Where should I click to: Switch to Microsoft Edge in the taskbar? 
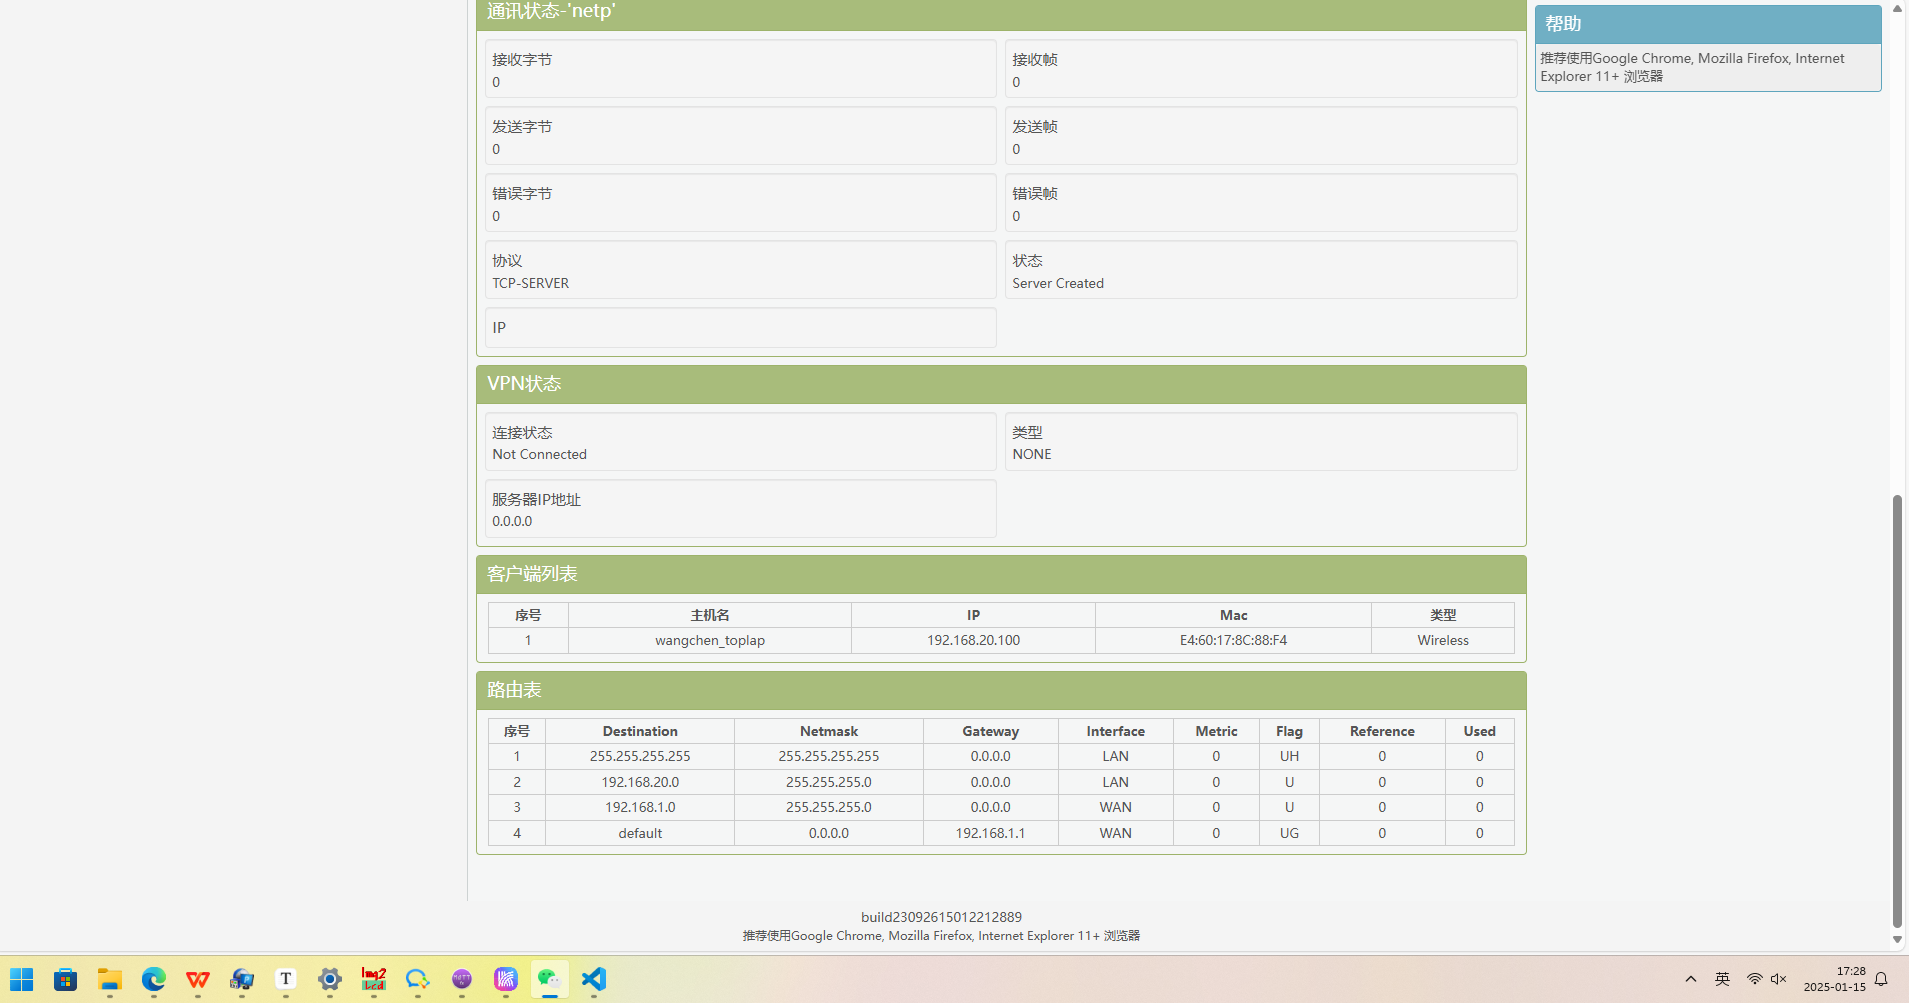(x=154, y=979)
